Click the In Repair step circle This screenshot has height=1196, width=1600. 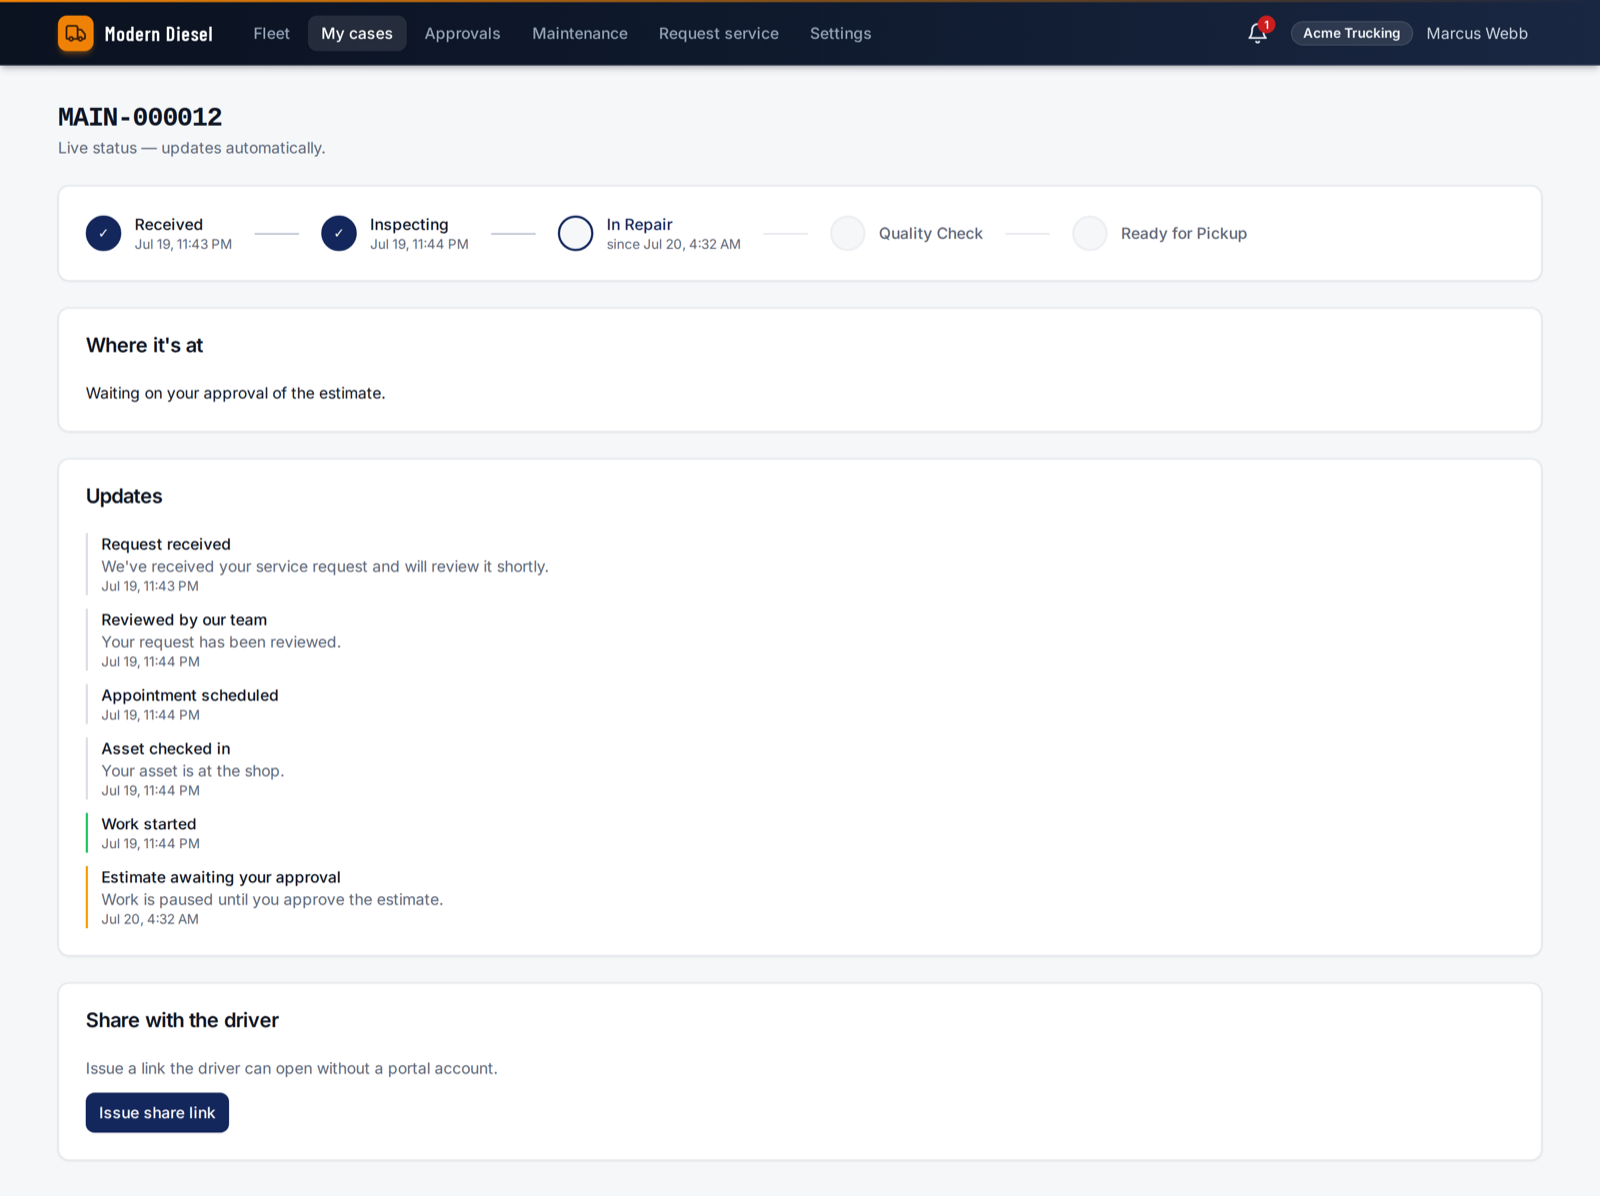575,233
